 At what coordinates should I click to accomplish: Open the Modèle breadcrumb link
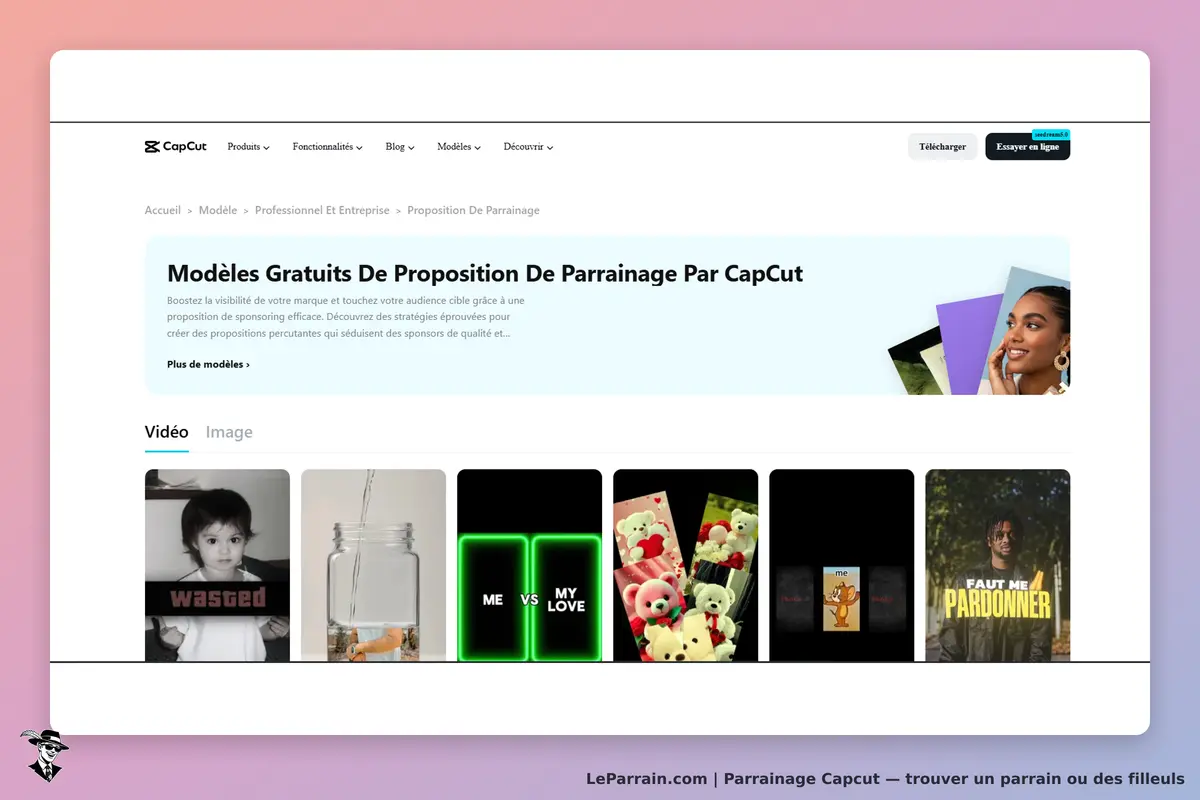click(x=218, y=211)
